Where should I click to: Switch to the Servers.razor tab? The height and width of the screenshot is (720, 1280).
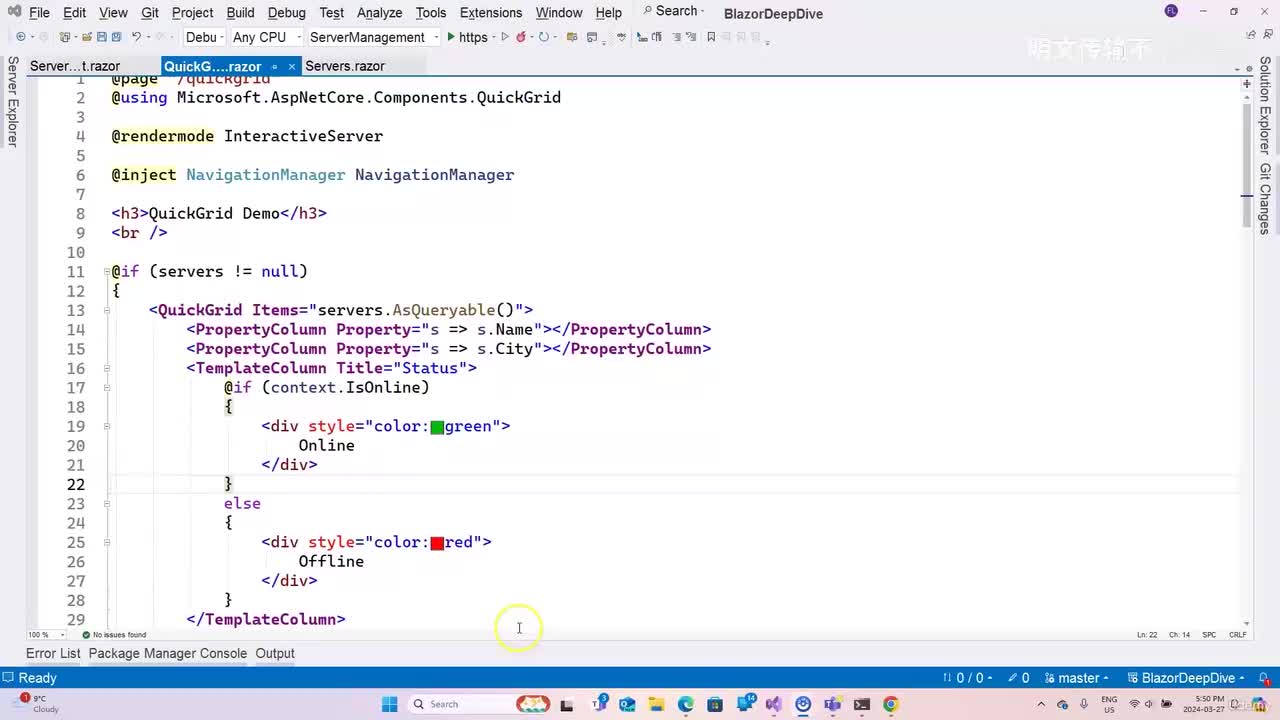(x=345, y=66)
